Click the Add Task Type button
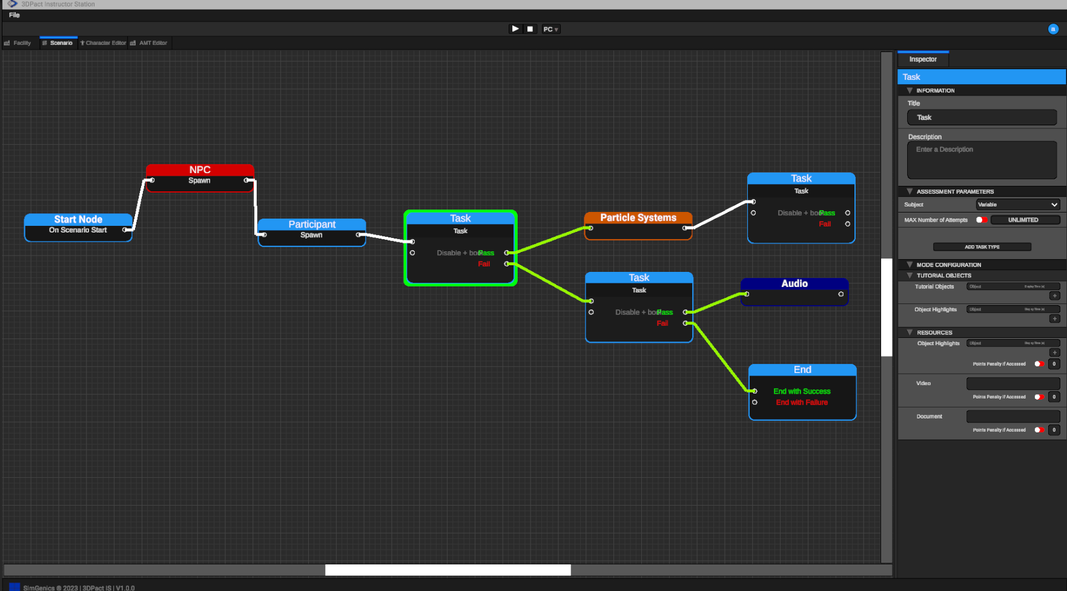The height and width of the screenshot is (591, 1067). 981,247
